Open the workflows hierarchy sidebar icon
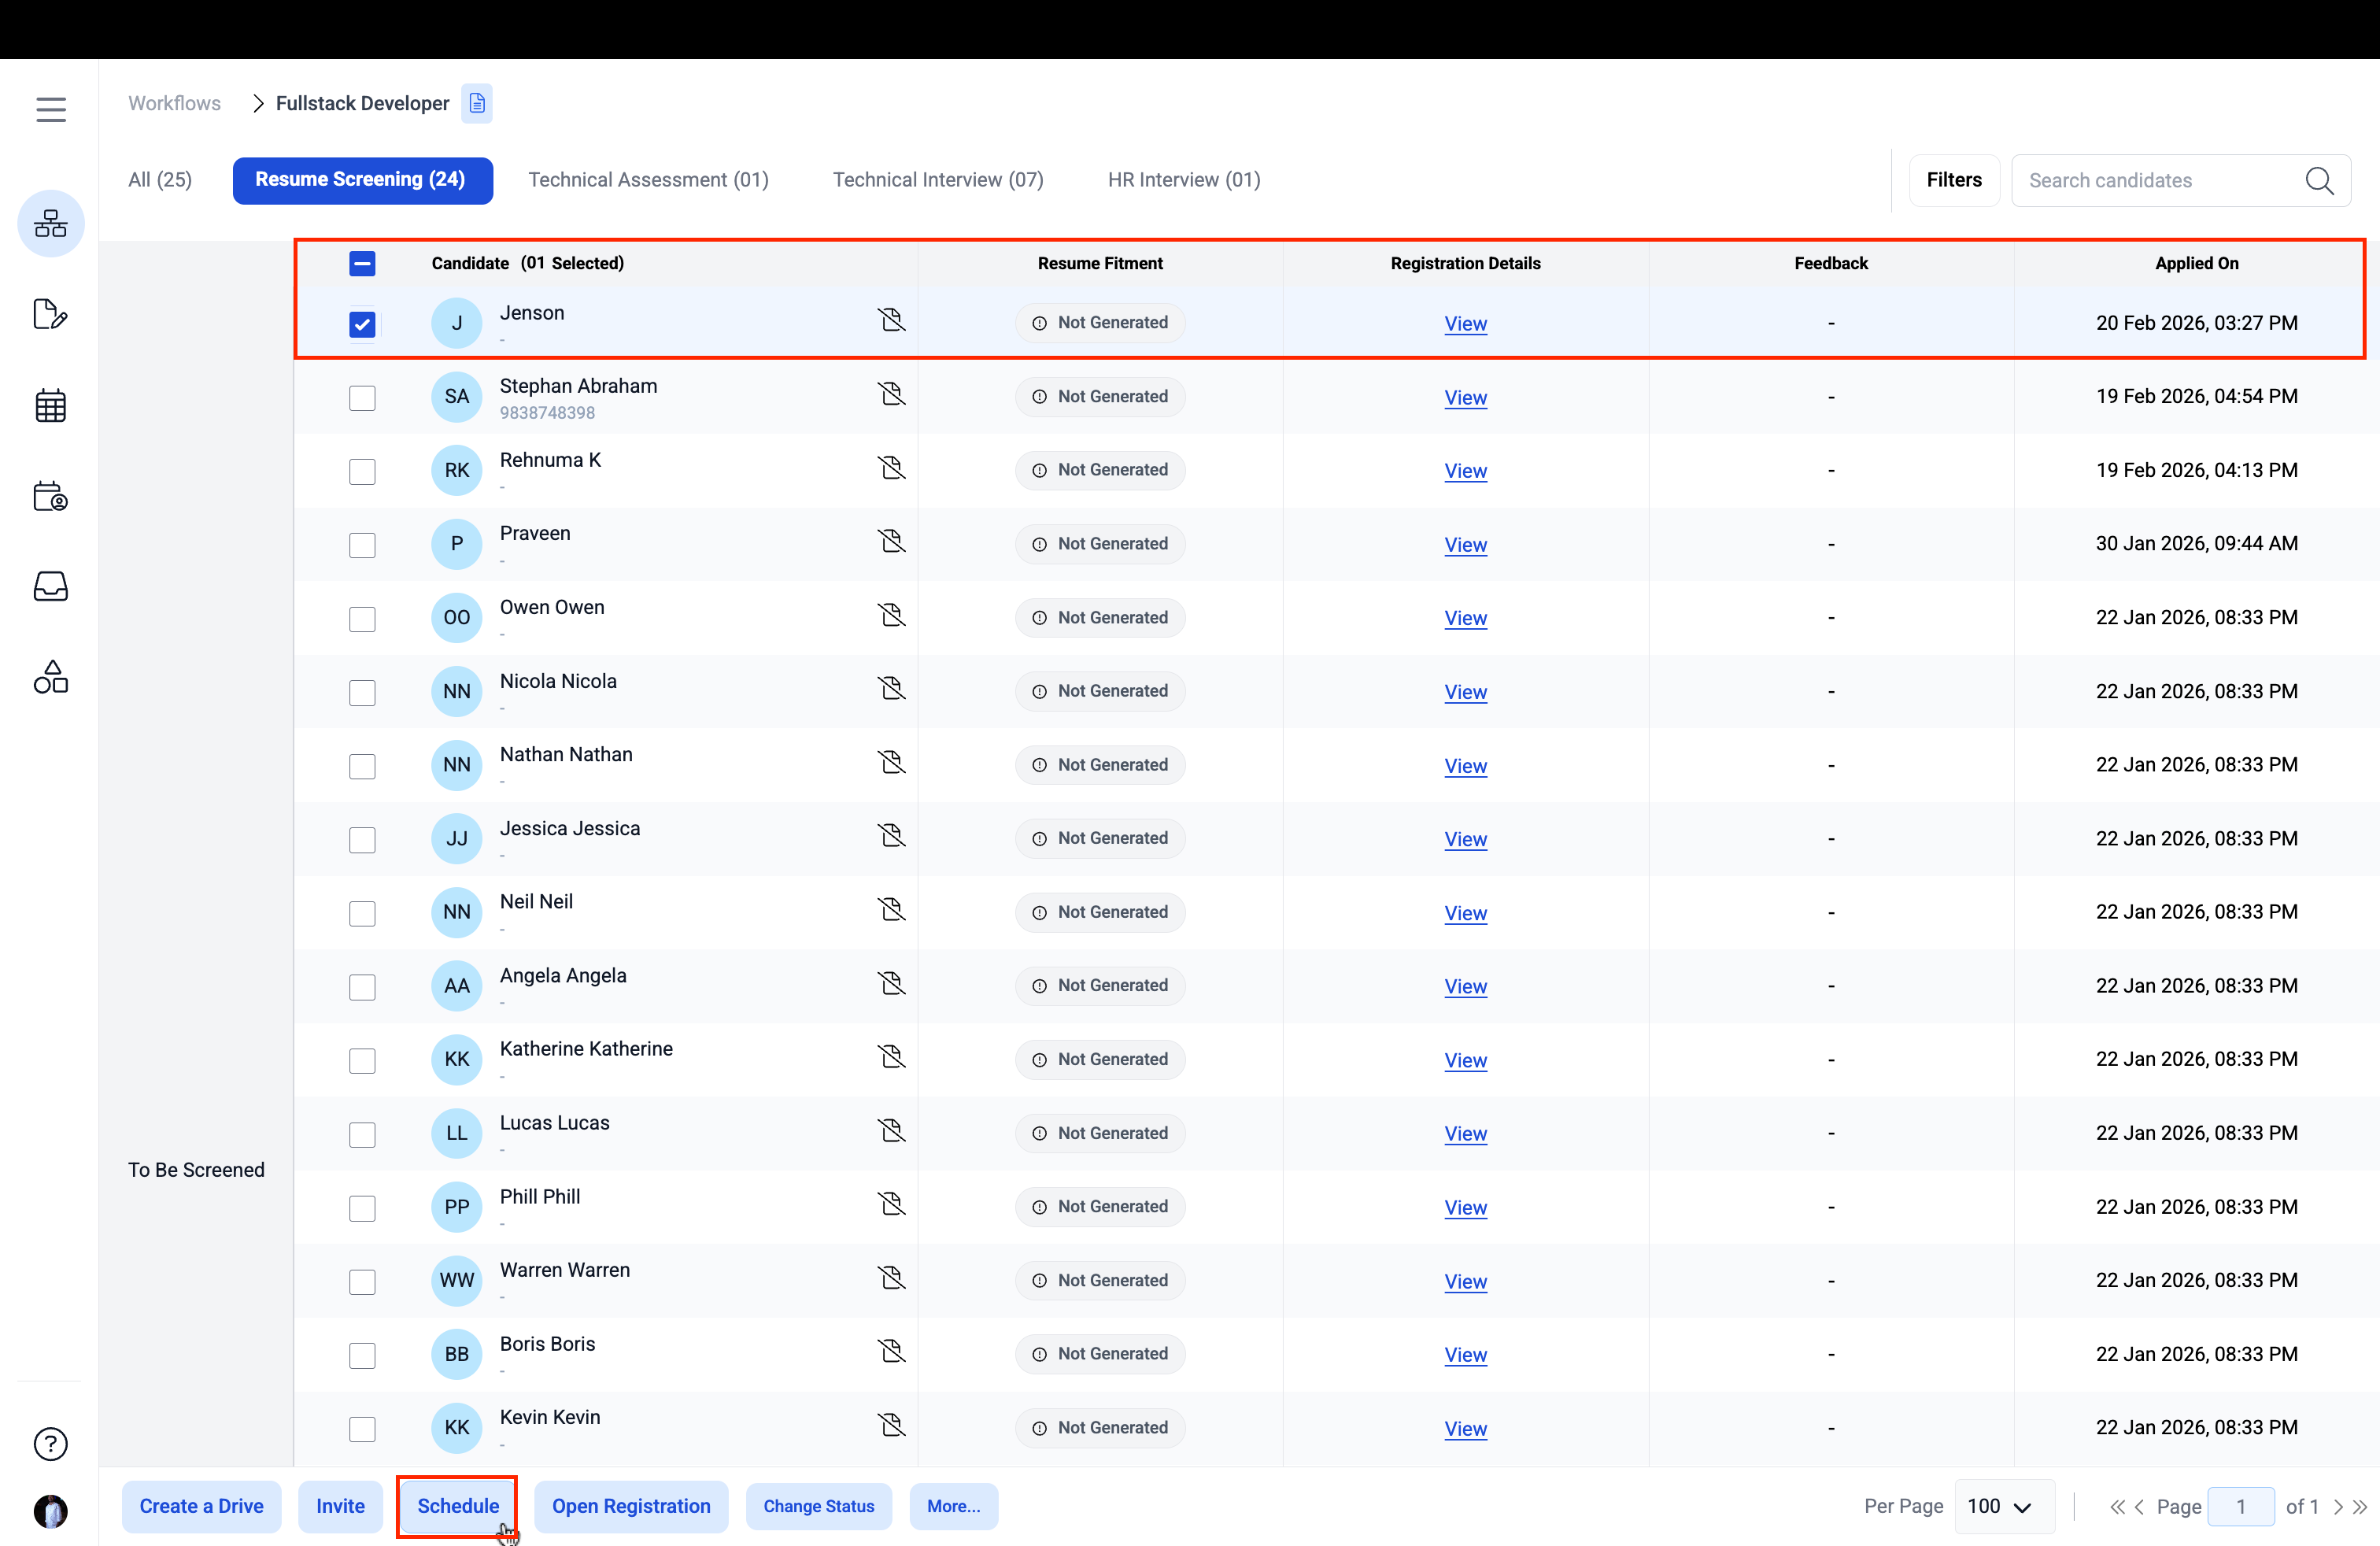Image resolution: width=2380 pixels, height=1546 pixels. [x=51, y=223]
